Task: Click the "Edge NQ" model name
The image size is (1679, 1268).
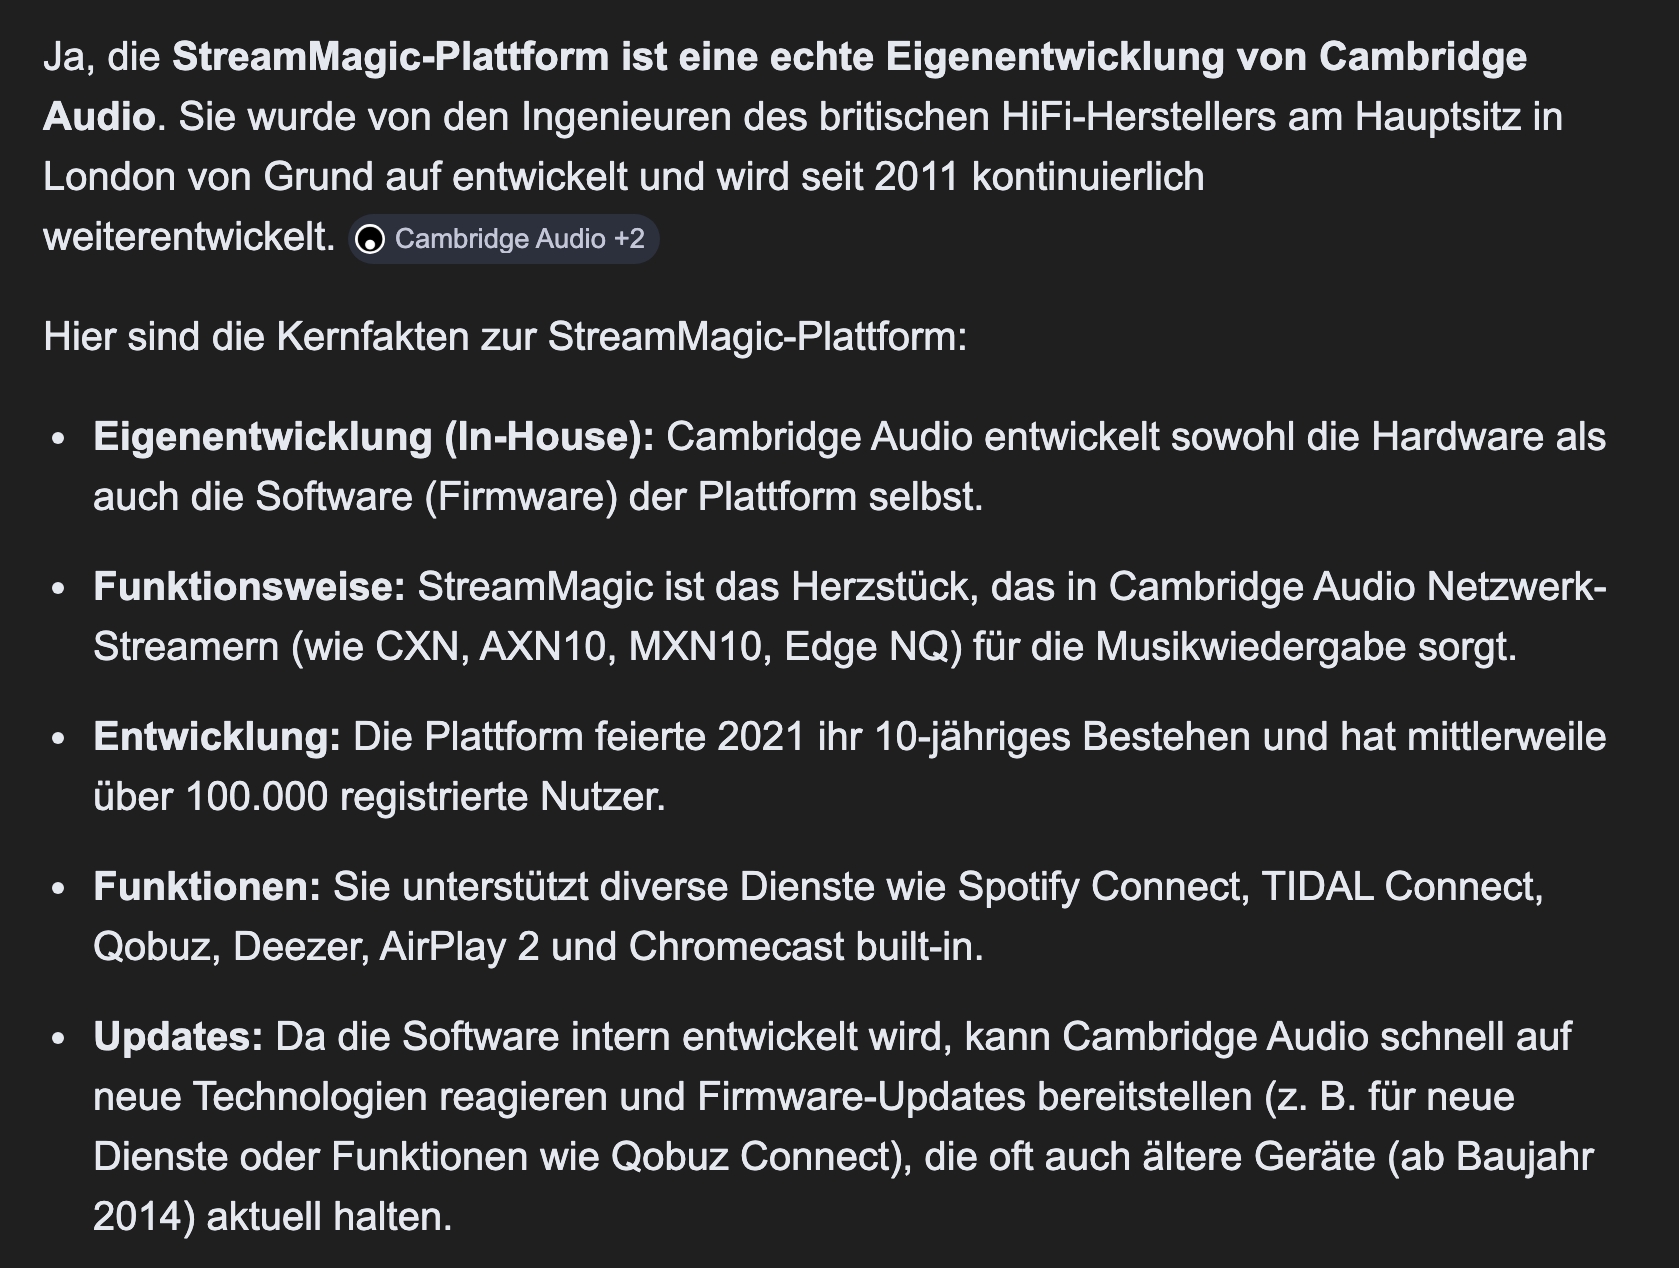Action: pyautogui.click(x=866, y=647)
